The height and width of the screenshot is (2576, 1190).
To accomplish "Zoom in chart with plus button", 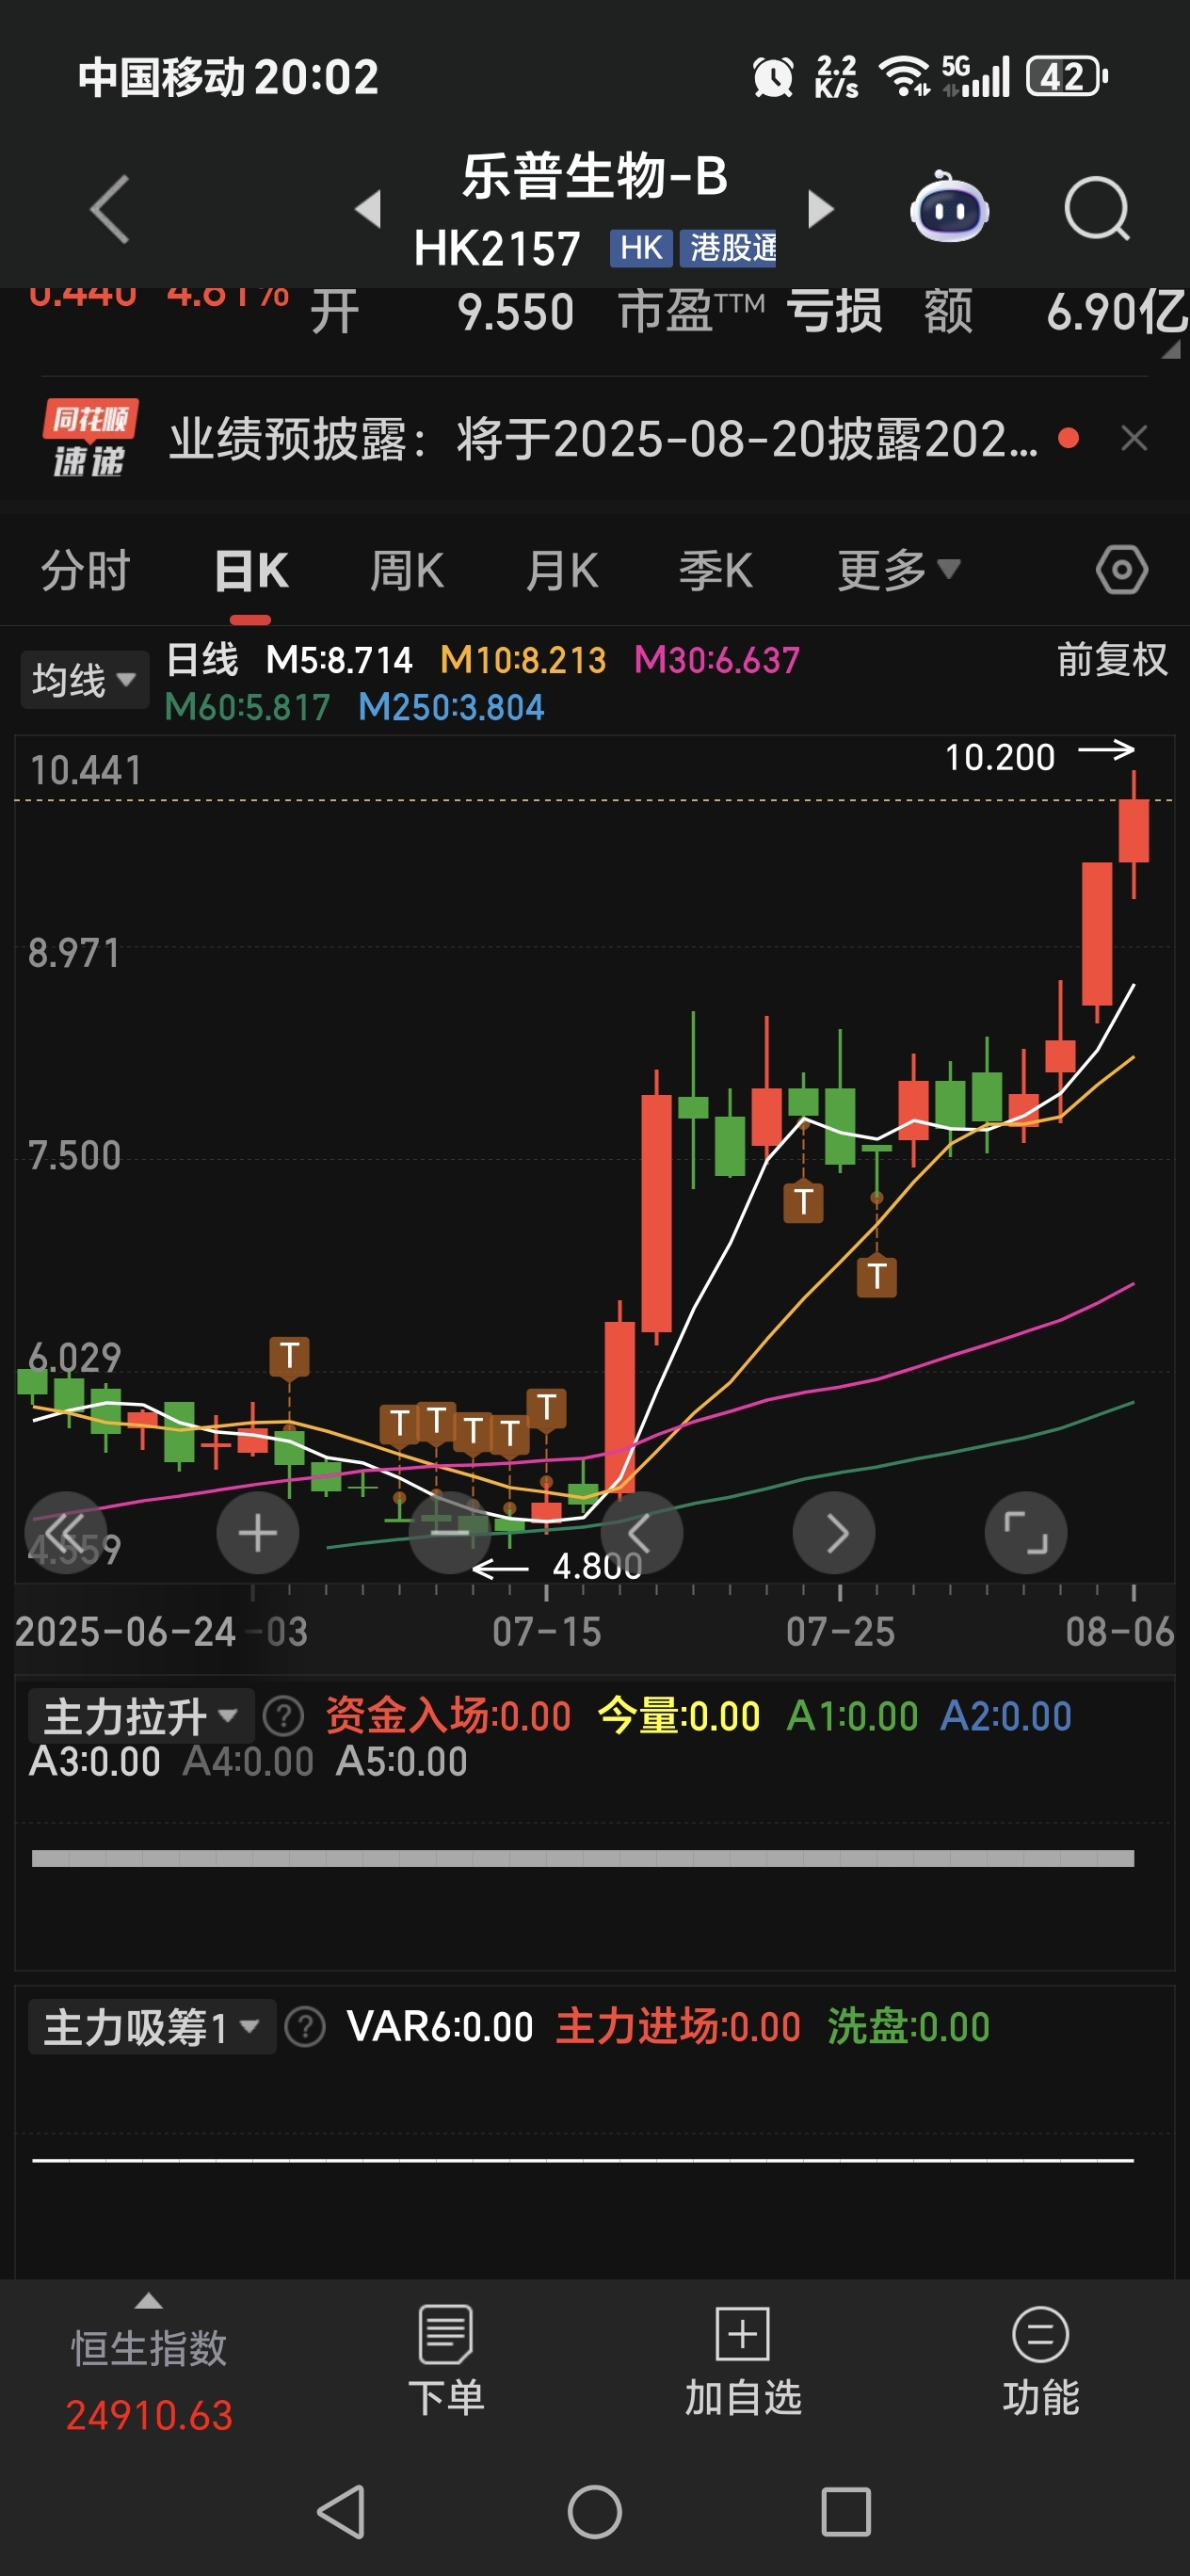I will pos(258,1532).
